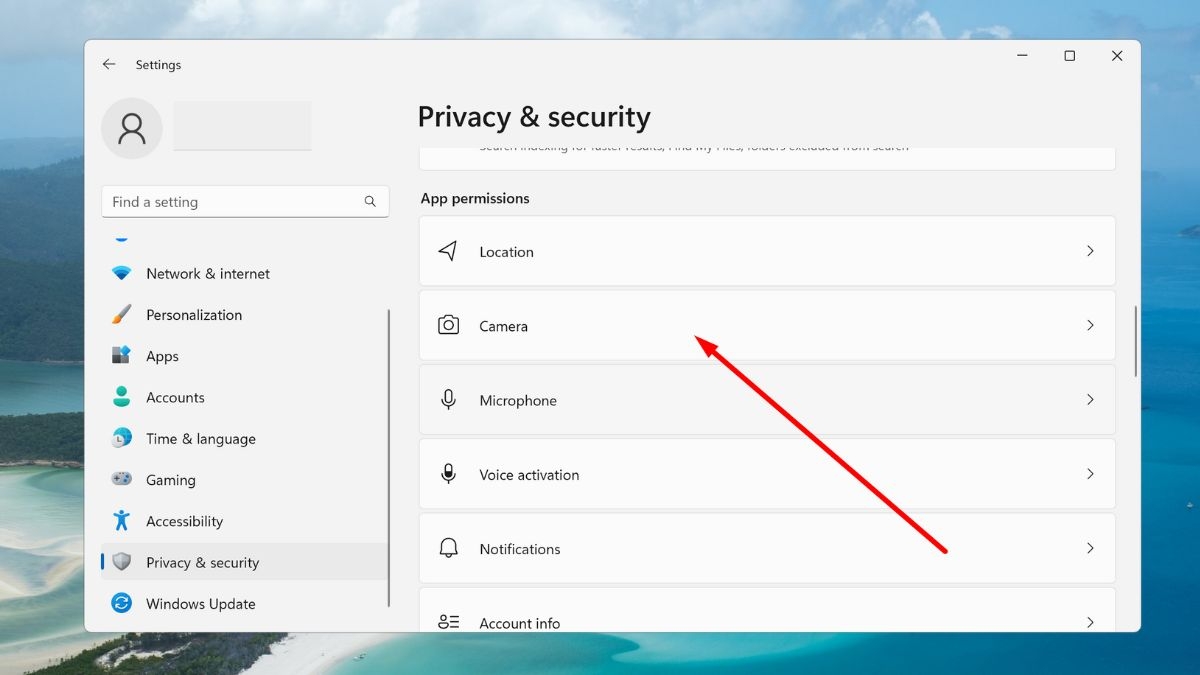
Task: Click the Account info icon
Action: pyautogui.click(x=448, y=622)
